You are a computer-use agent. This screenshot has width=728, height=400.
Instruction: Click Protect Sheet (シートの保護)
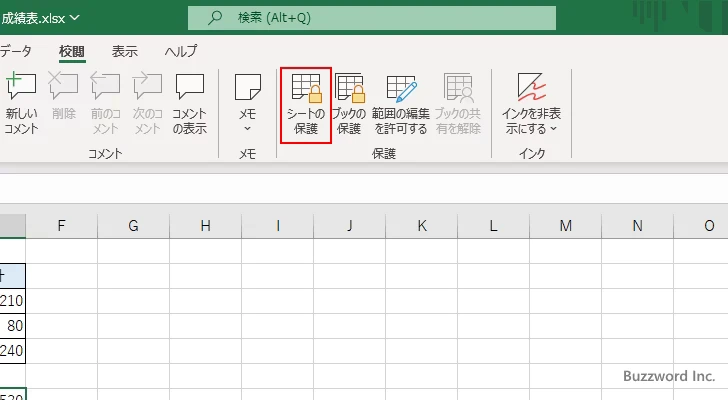tap(306, 105)
